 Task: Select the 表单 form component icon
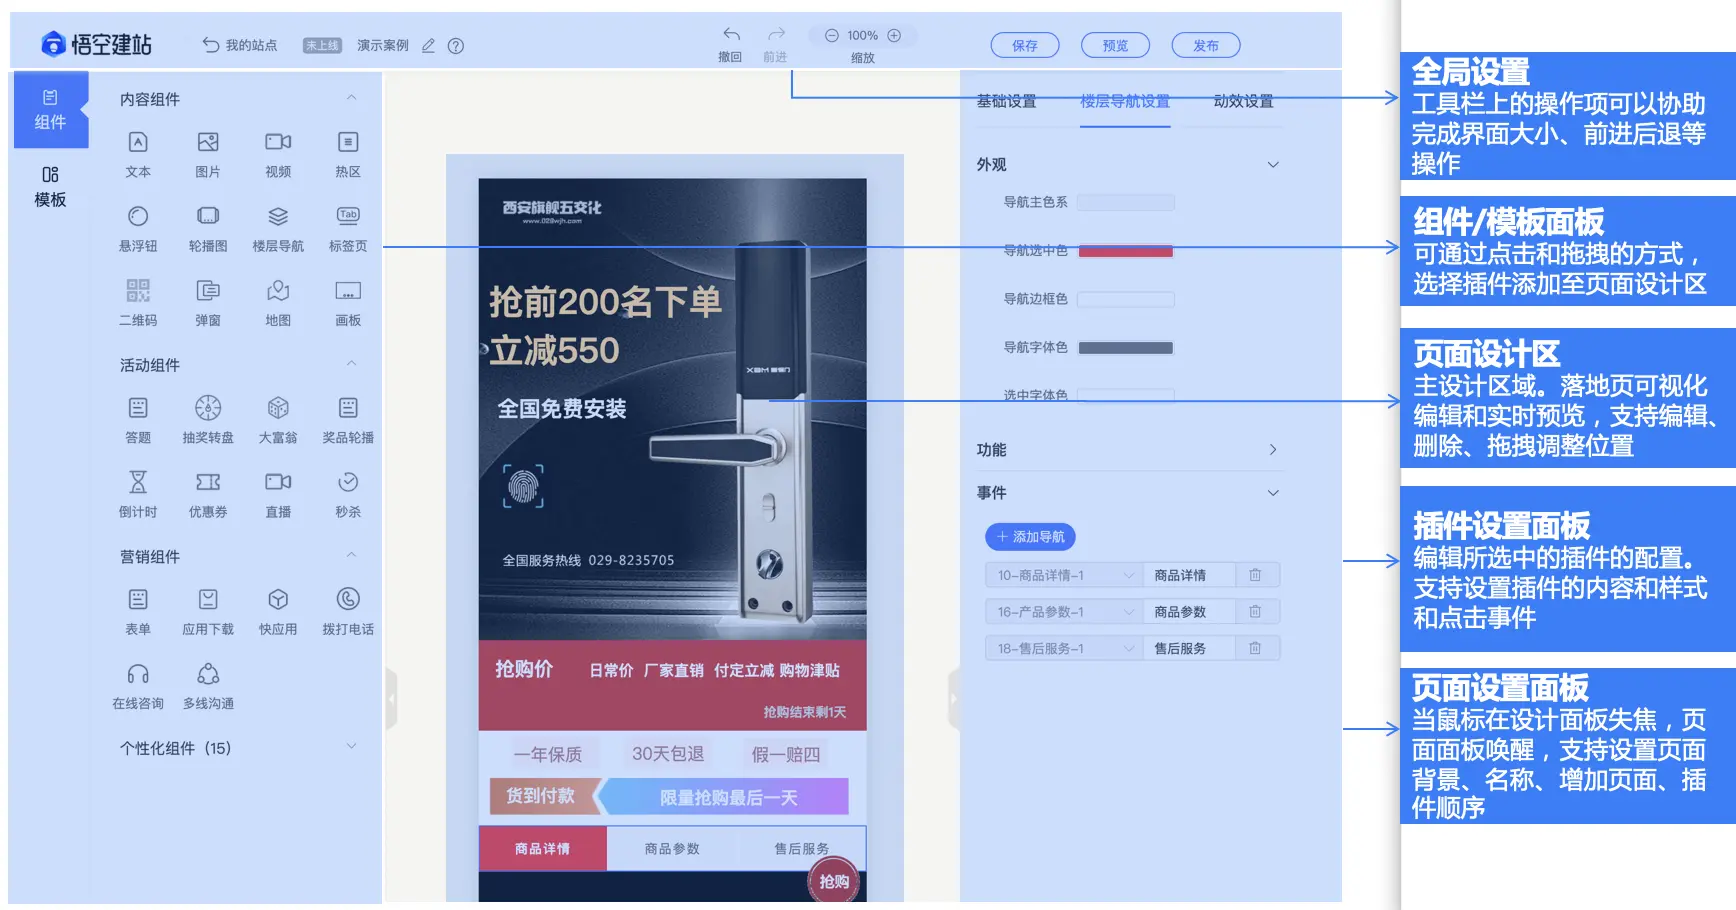pos(137,599)
